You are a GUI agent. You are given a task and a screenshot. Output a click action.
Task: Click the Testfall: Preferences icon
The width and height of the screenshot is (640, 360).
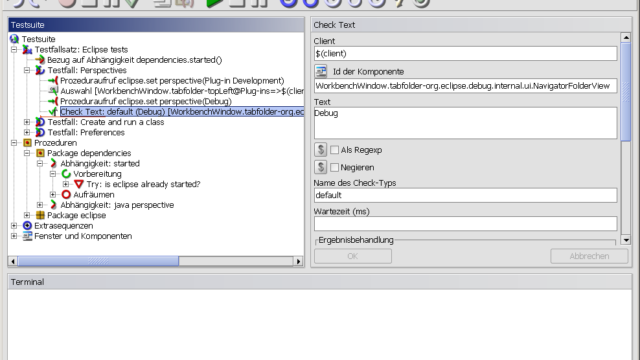point(40,132)
